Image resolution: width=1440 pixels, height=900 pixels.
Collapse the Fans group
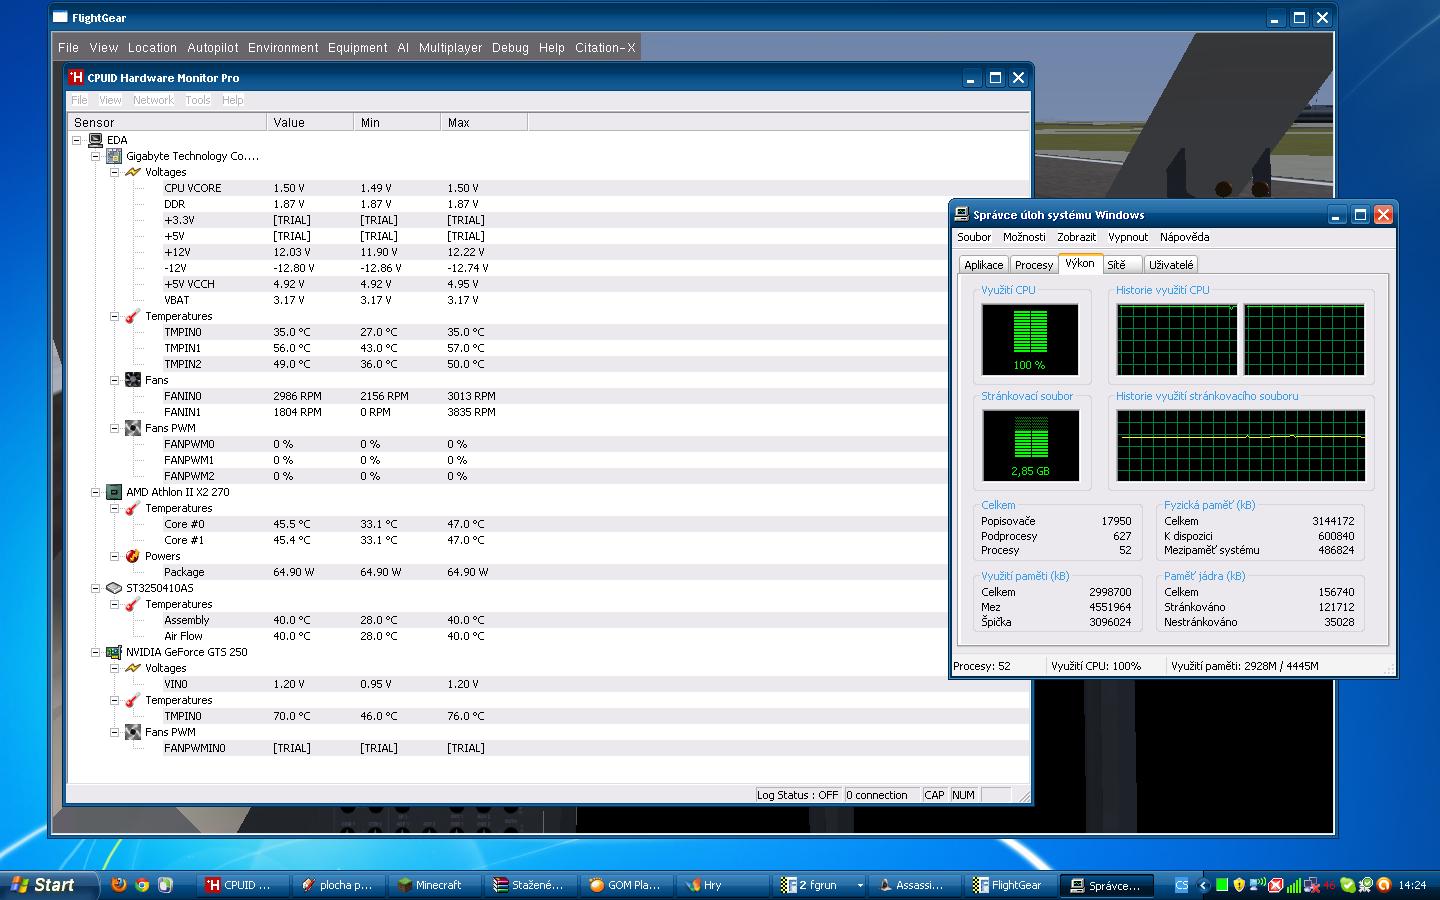pos(115,380)
